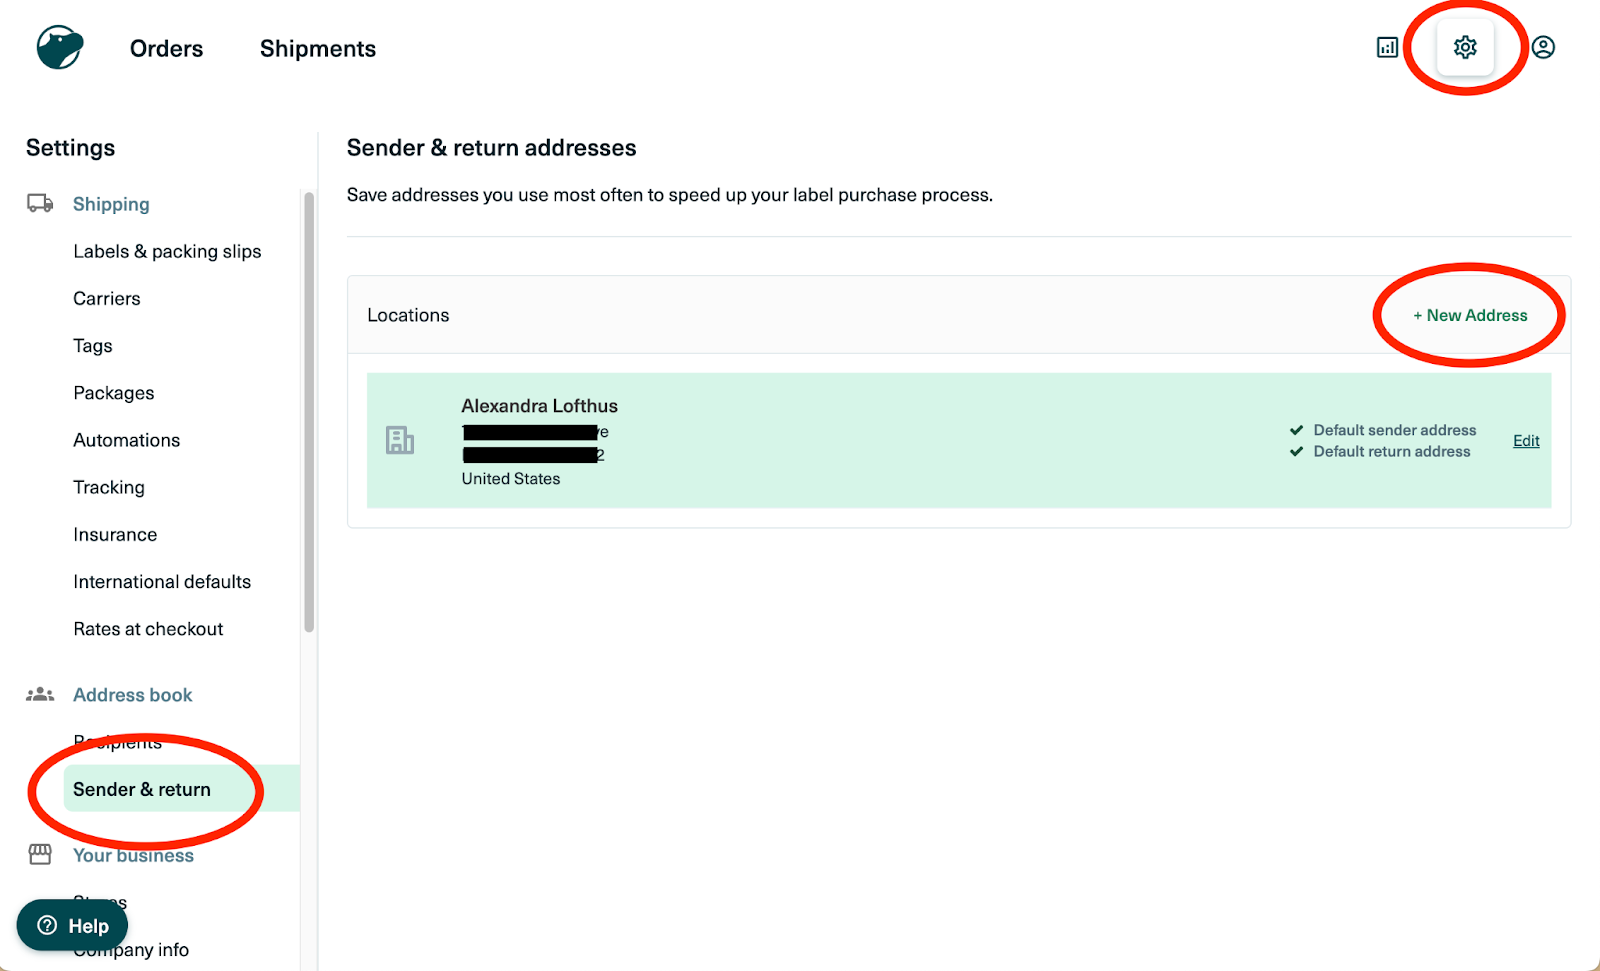Edit the Alexandra Lofthus address
The width and height of the screenshot is (1600, 971).
(1526, 441)
